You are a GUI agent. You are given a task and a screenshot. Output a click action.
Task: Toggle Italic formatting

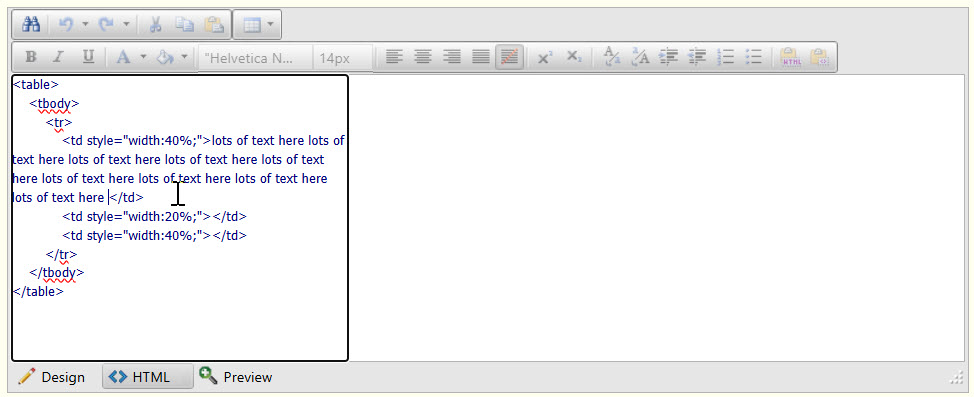click(x=59, y=58)
